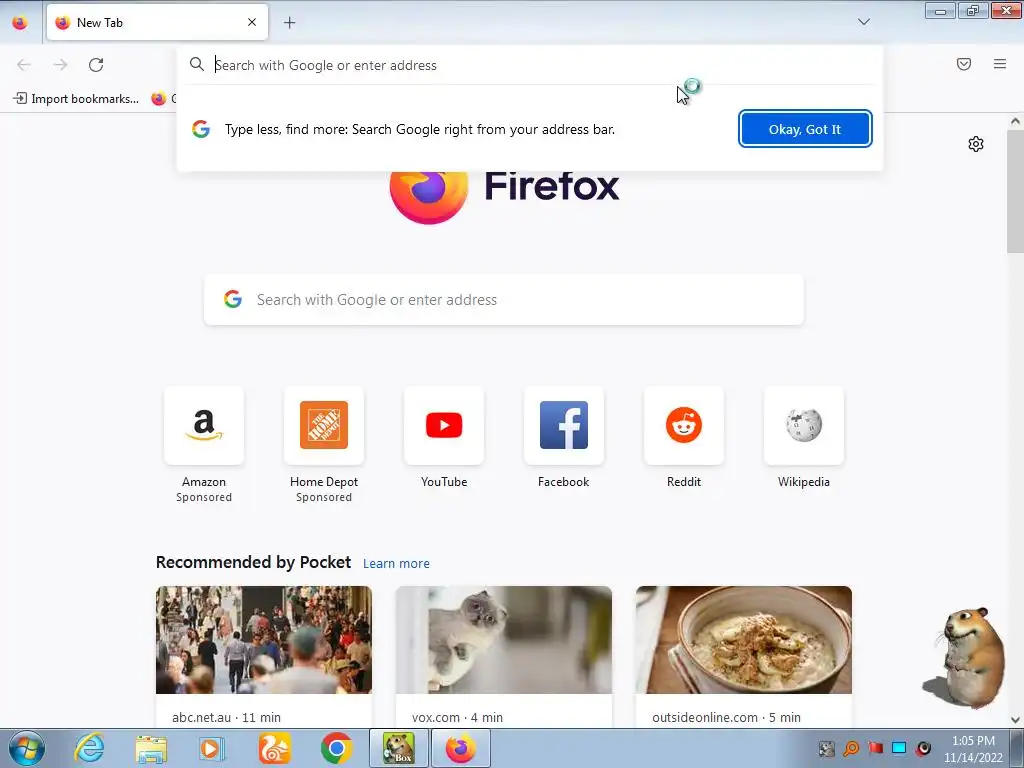1024x768 pixels.
Task: Expand the list all tabs chevron
Action: pos(863,22)
